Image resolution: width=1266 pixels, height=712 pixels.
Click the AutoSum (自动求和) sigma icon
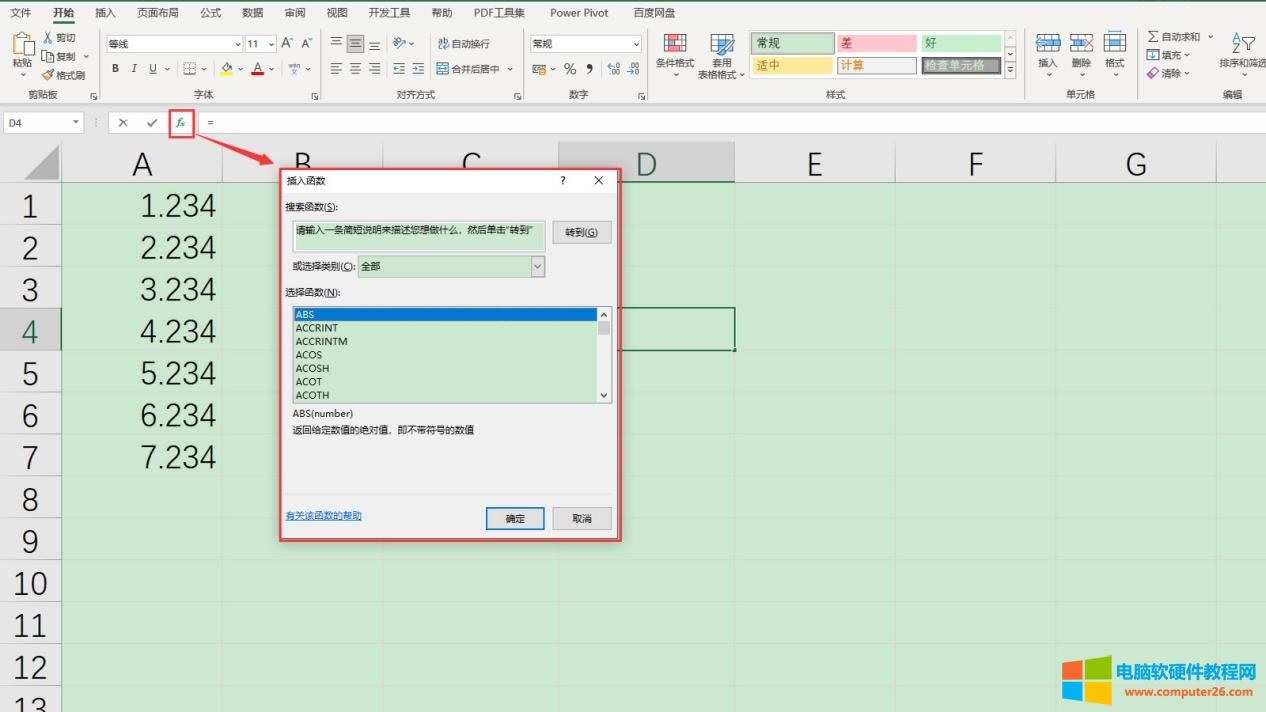pyautogui.click(x=1153, y=37)
